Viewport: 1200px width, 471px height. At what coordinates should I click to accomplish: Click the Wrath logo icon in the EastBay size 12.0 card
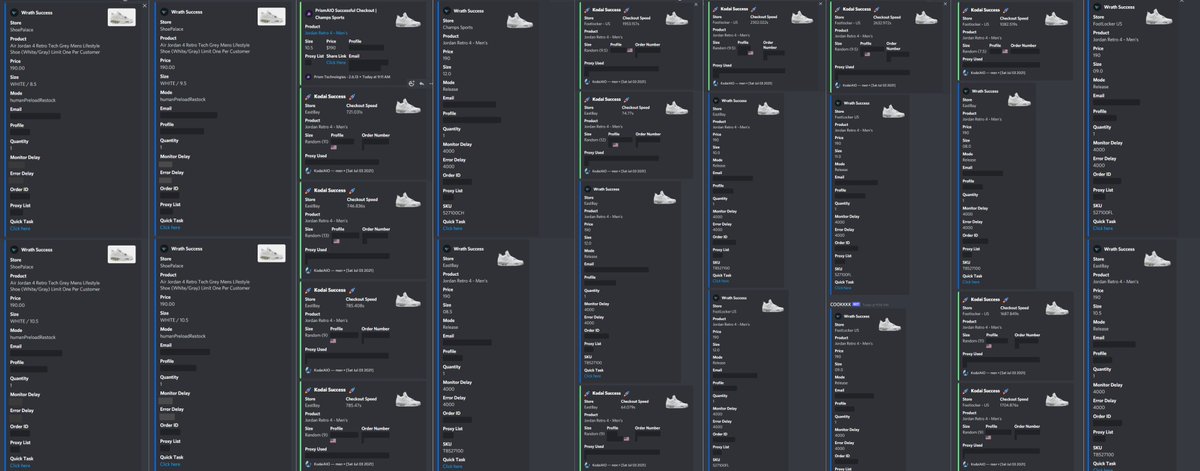586,188
